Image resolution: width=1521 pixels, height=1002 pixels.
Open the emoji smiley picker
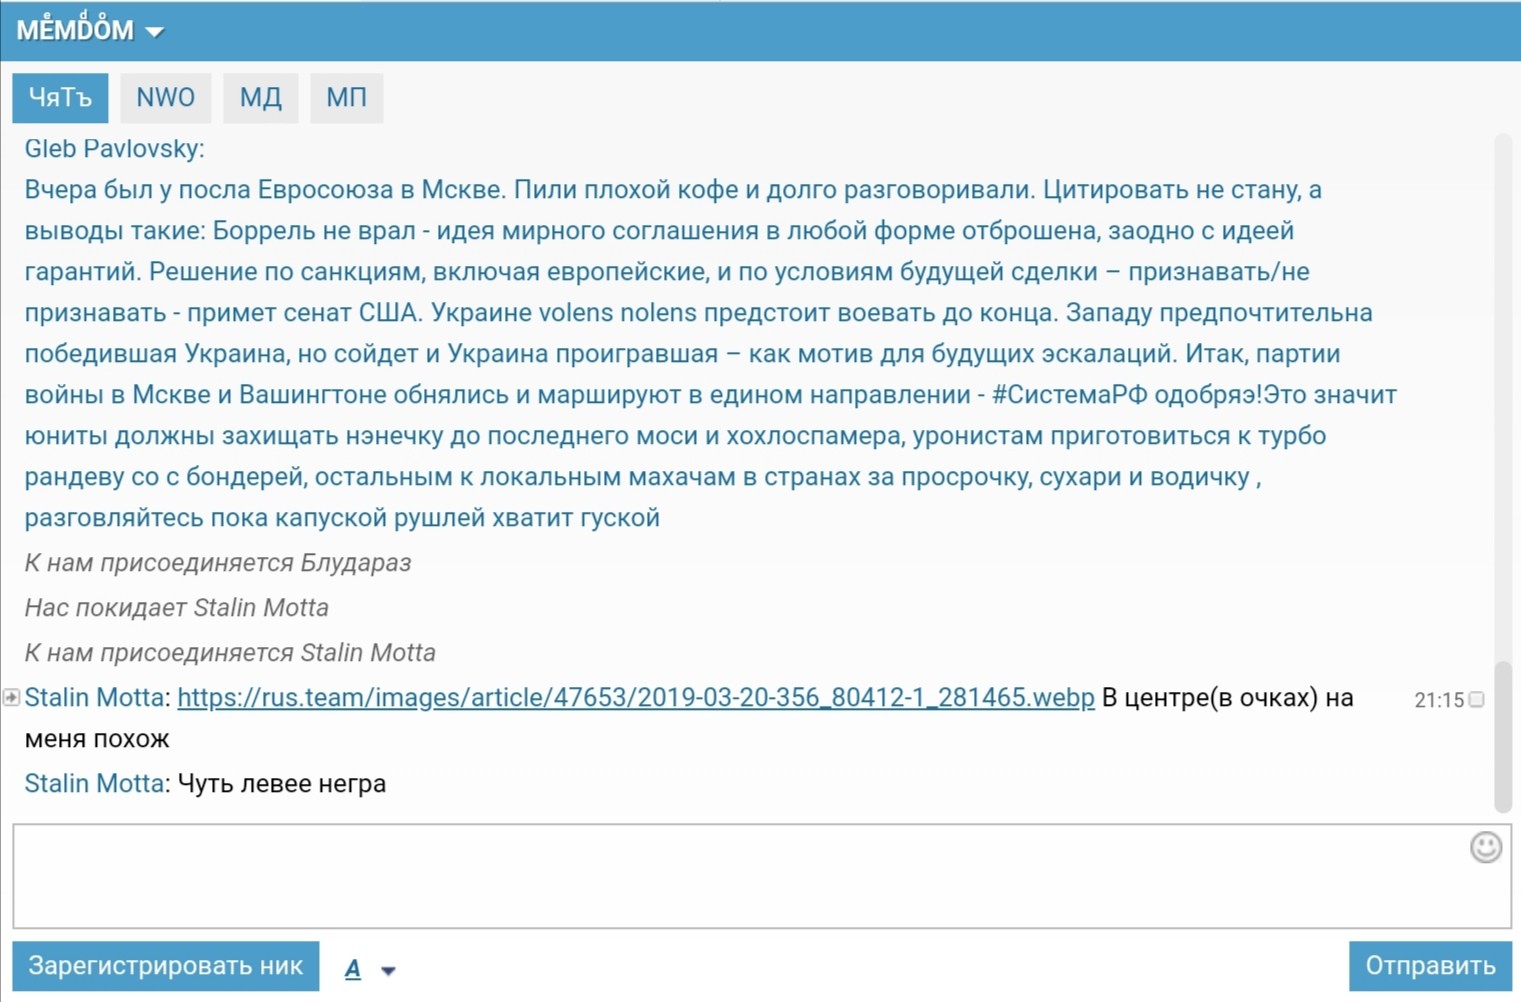1485,847
